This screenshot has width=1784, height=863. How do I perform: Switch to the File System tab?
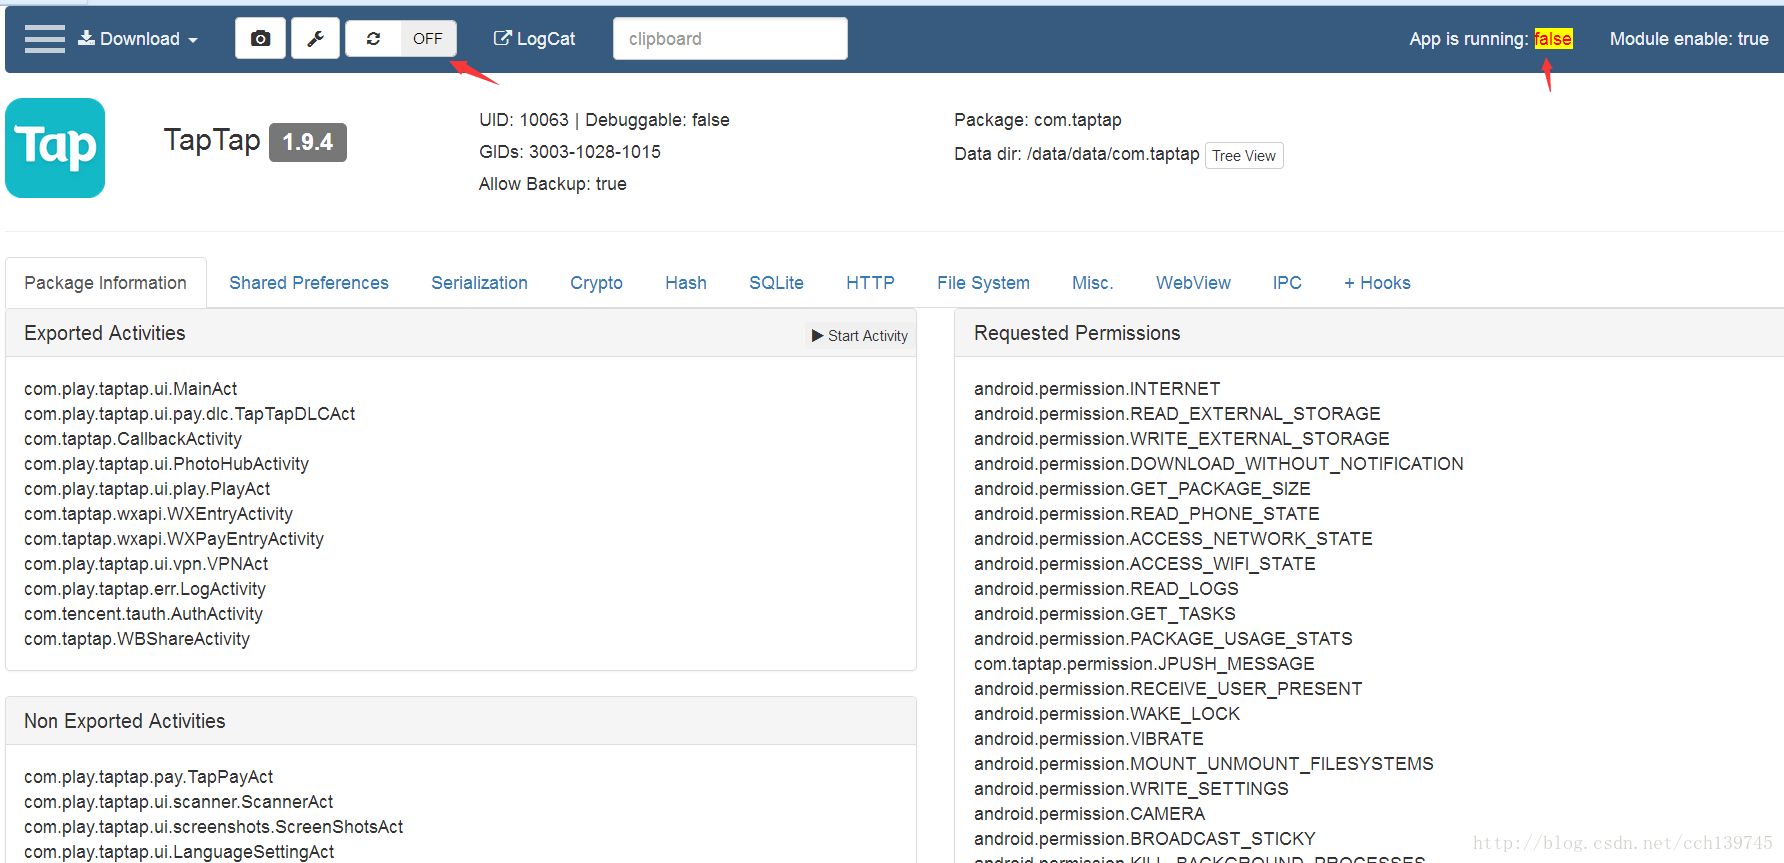coord(983,283)
